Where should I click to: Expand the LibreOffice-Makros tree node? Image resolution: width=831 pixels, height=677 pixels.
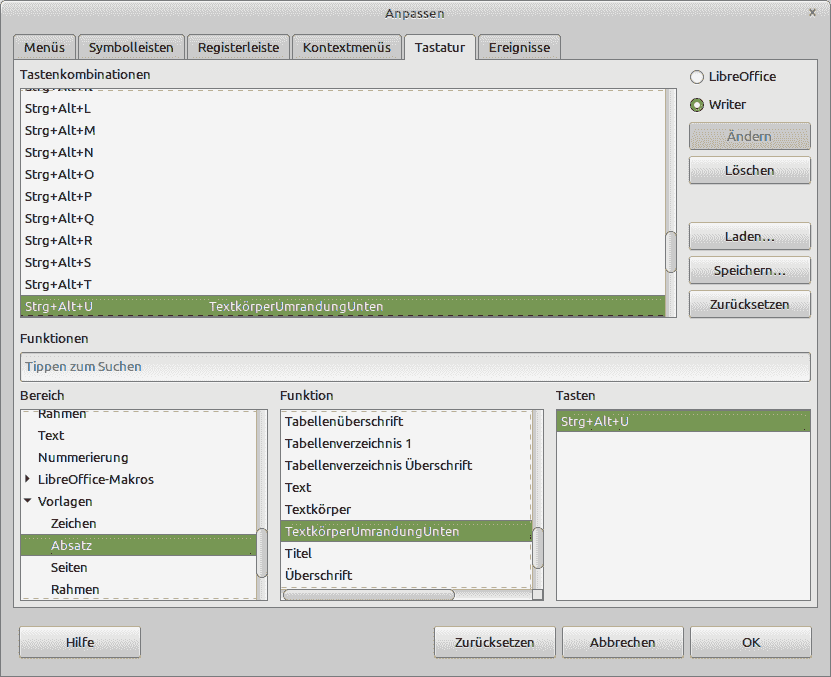click(28, 480)
